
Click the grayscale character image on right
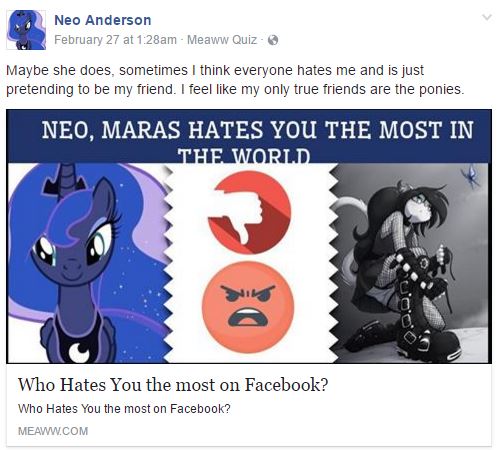coord(411,263)
